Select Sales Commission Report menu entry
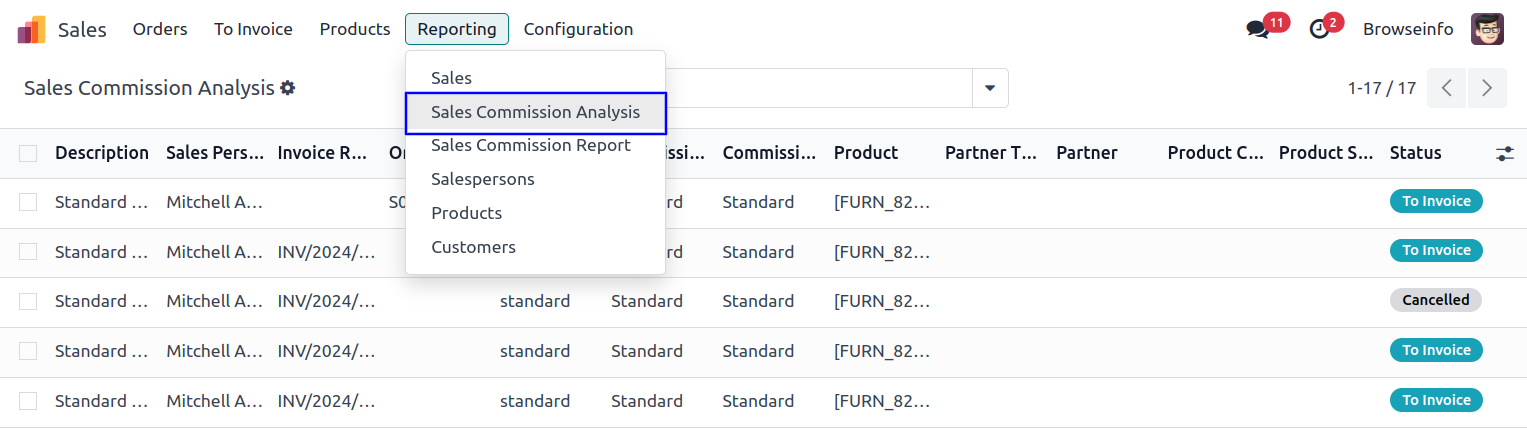Viewport: 1527px width, 428px height. [x=530, y=146]
